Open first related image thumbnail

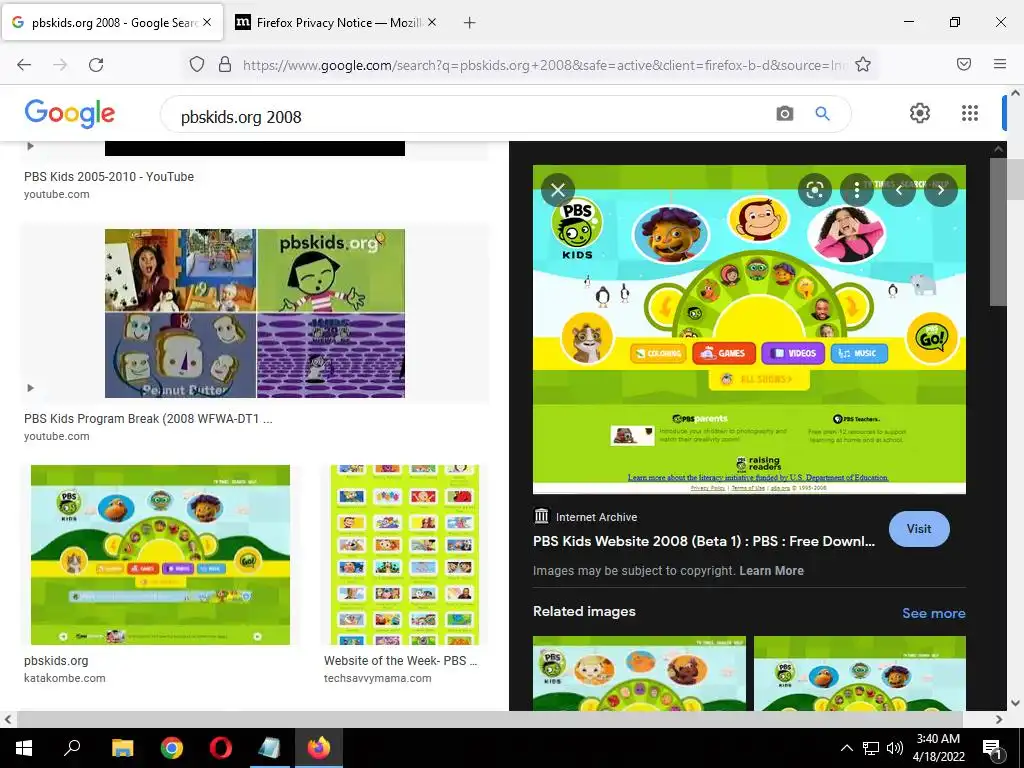point(639,673)
